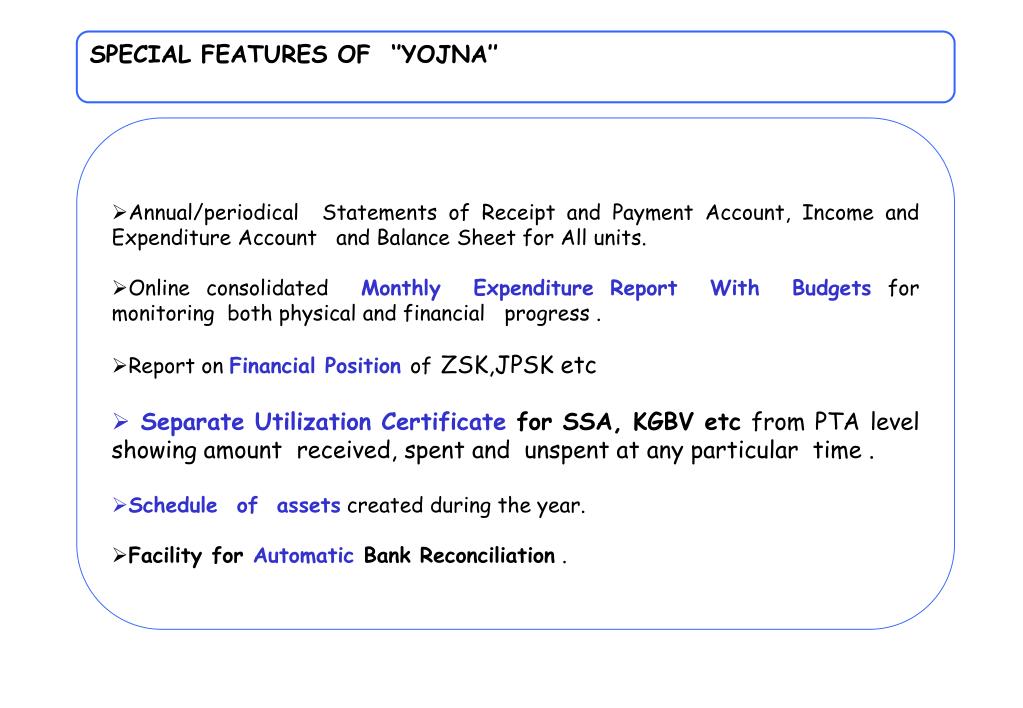Click the blue text 'Monthly'

401,289
